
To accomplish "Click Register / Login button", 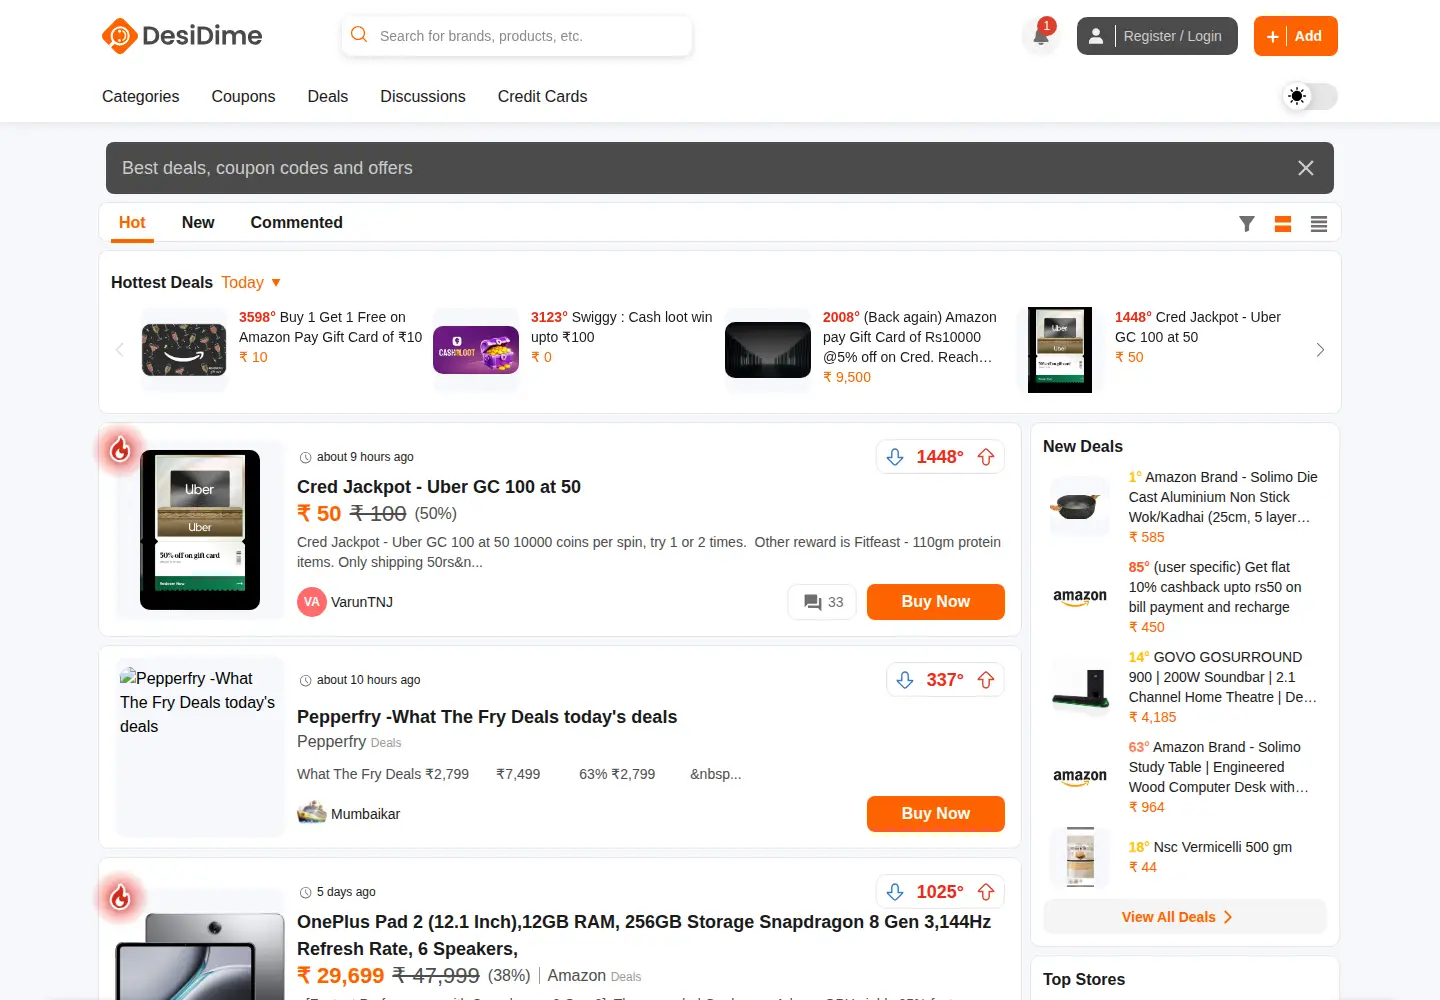I will 1157,36.
